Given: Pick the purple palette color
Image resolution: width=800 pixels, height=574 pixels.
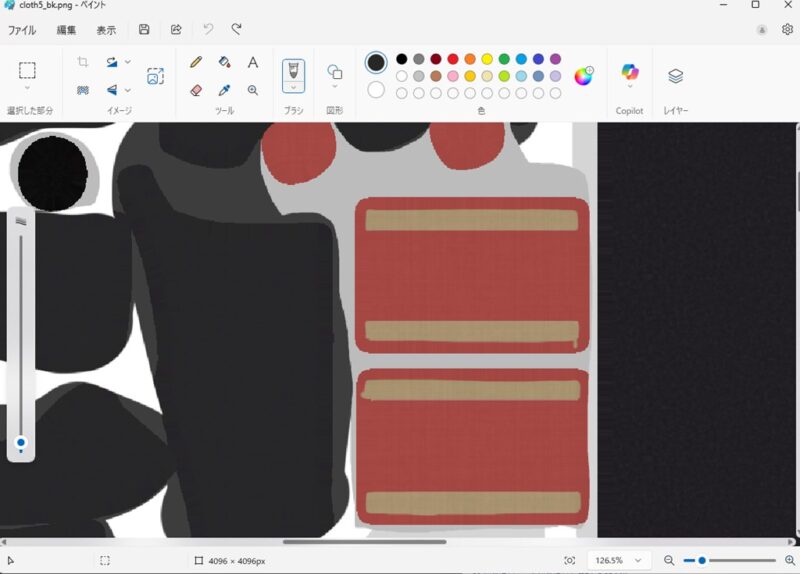Looking at the screenshot, I should click(556, 59).
